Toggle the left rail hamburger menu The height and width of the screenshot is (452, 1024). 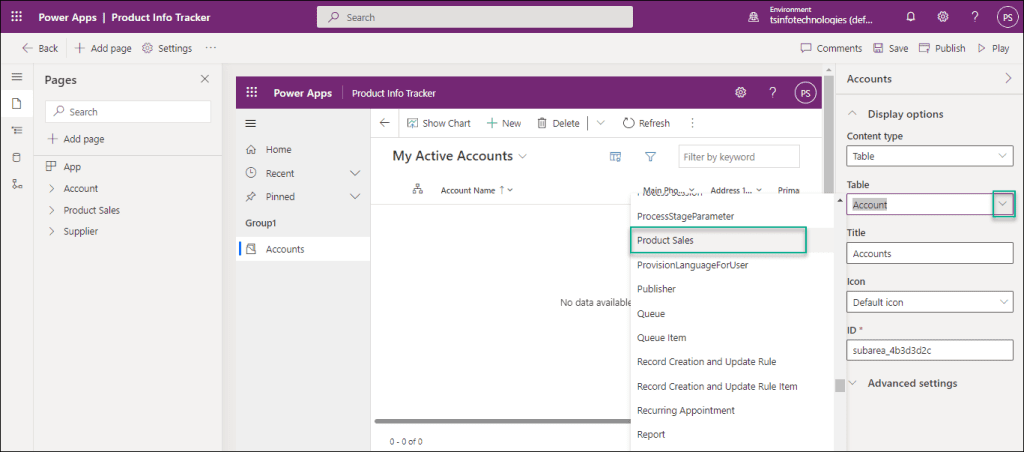tap(17, 77)
